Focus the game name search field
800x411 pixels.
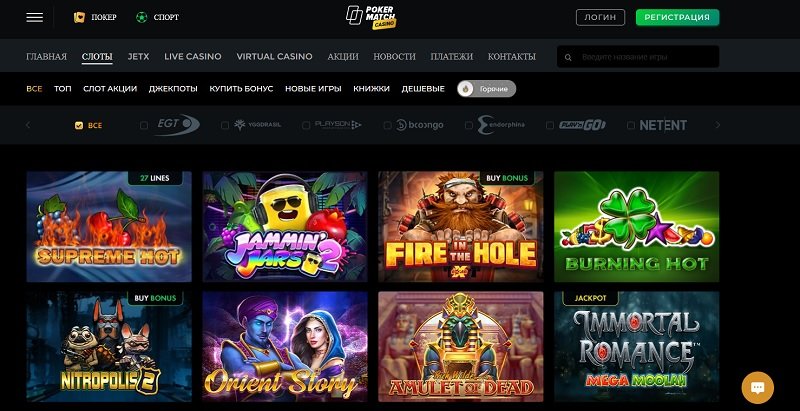coord(638,57)
